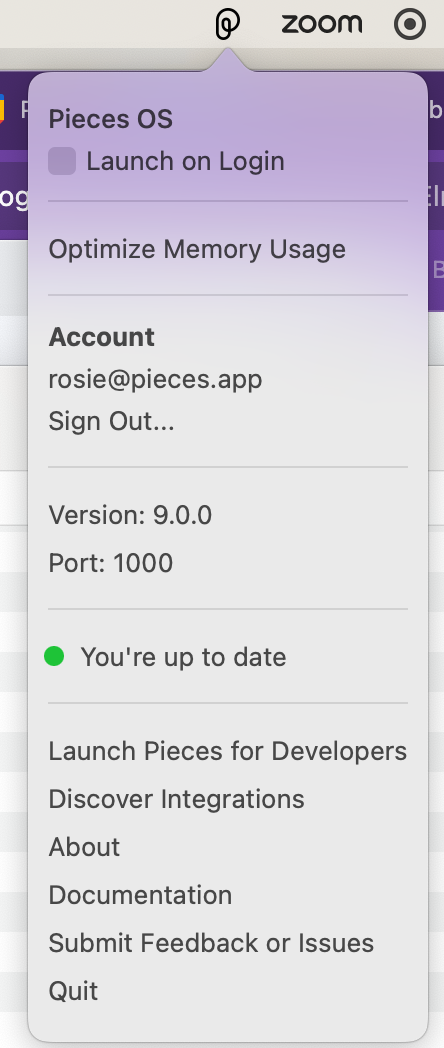The height and width of the screenshot is (1048, 444).
Task: Click the screen recording circle icon in the menu bar
Action: point(410,25)
